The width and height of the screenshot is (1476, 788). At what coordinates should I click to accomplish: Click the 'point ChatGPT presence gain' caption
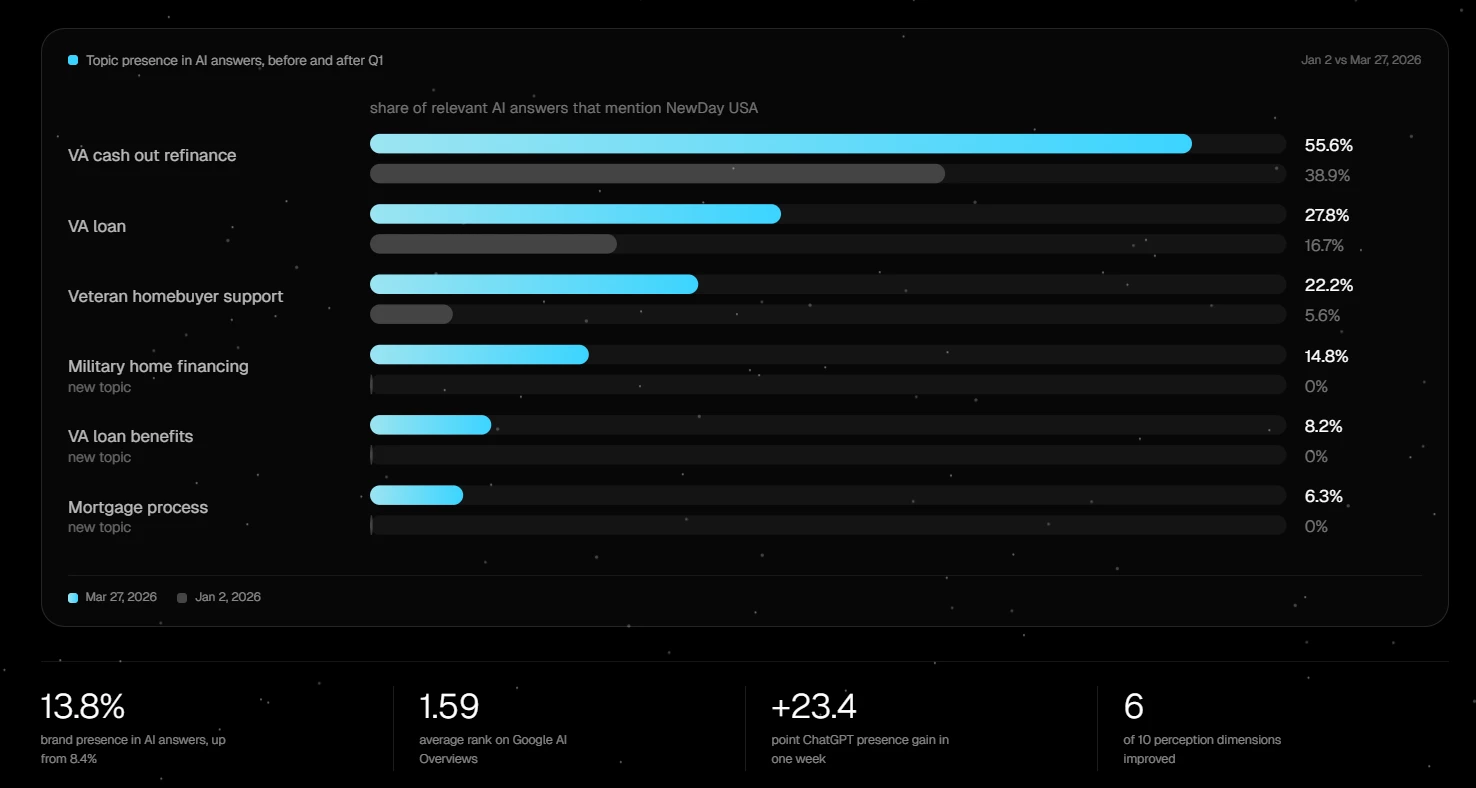860,749
